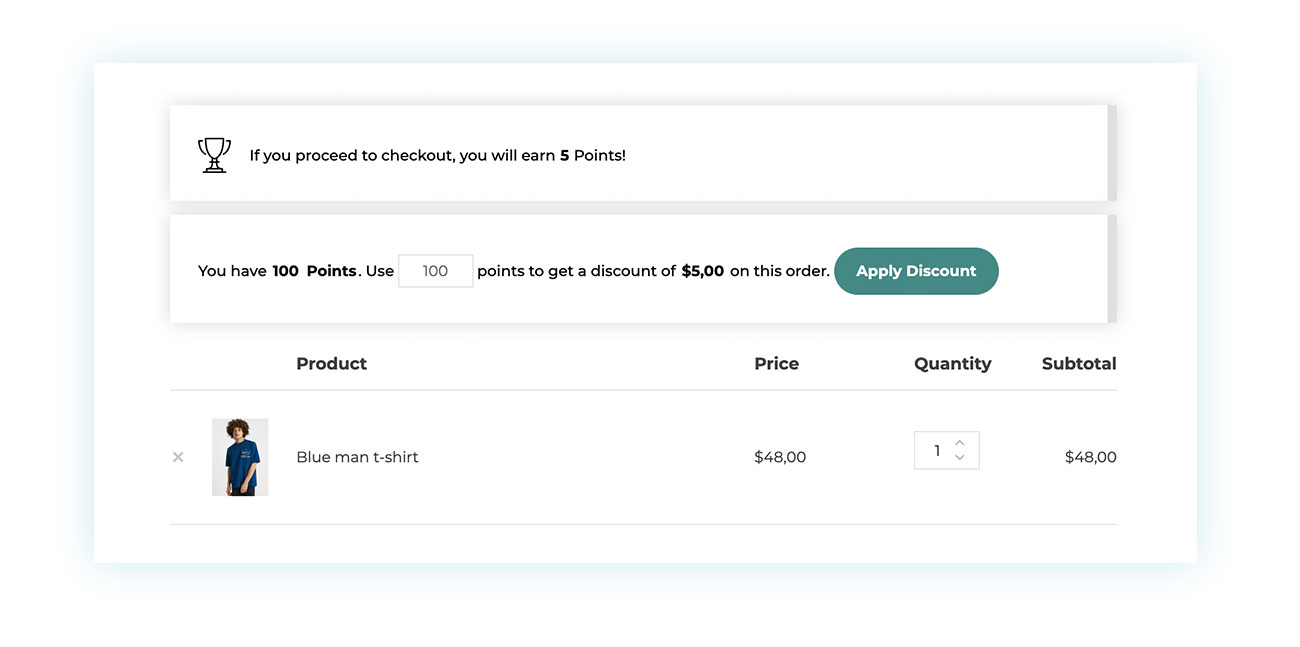The image size is (1300, 647).
Task: Click the Subtotal column header
Action: 1078,364
